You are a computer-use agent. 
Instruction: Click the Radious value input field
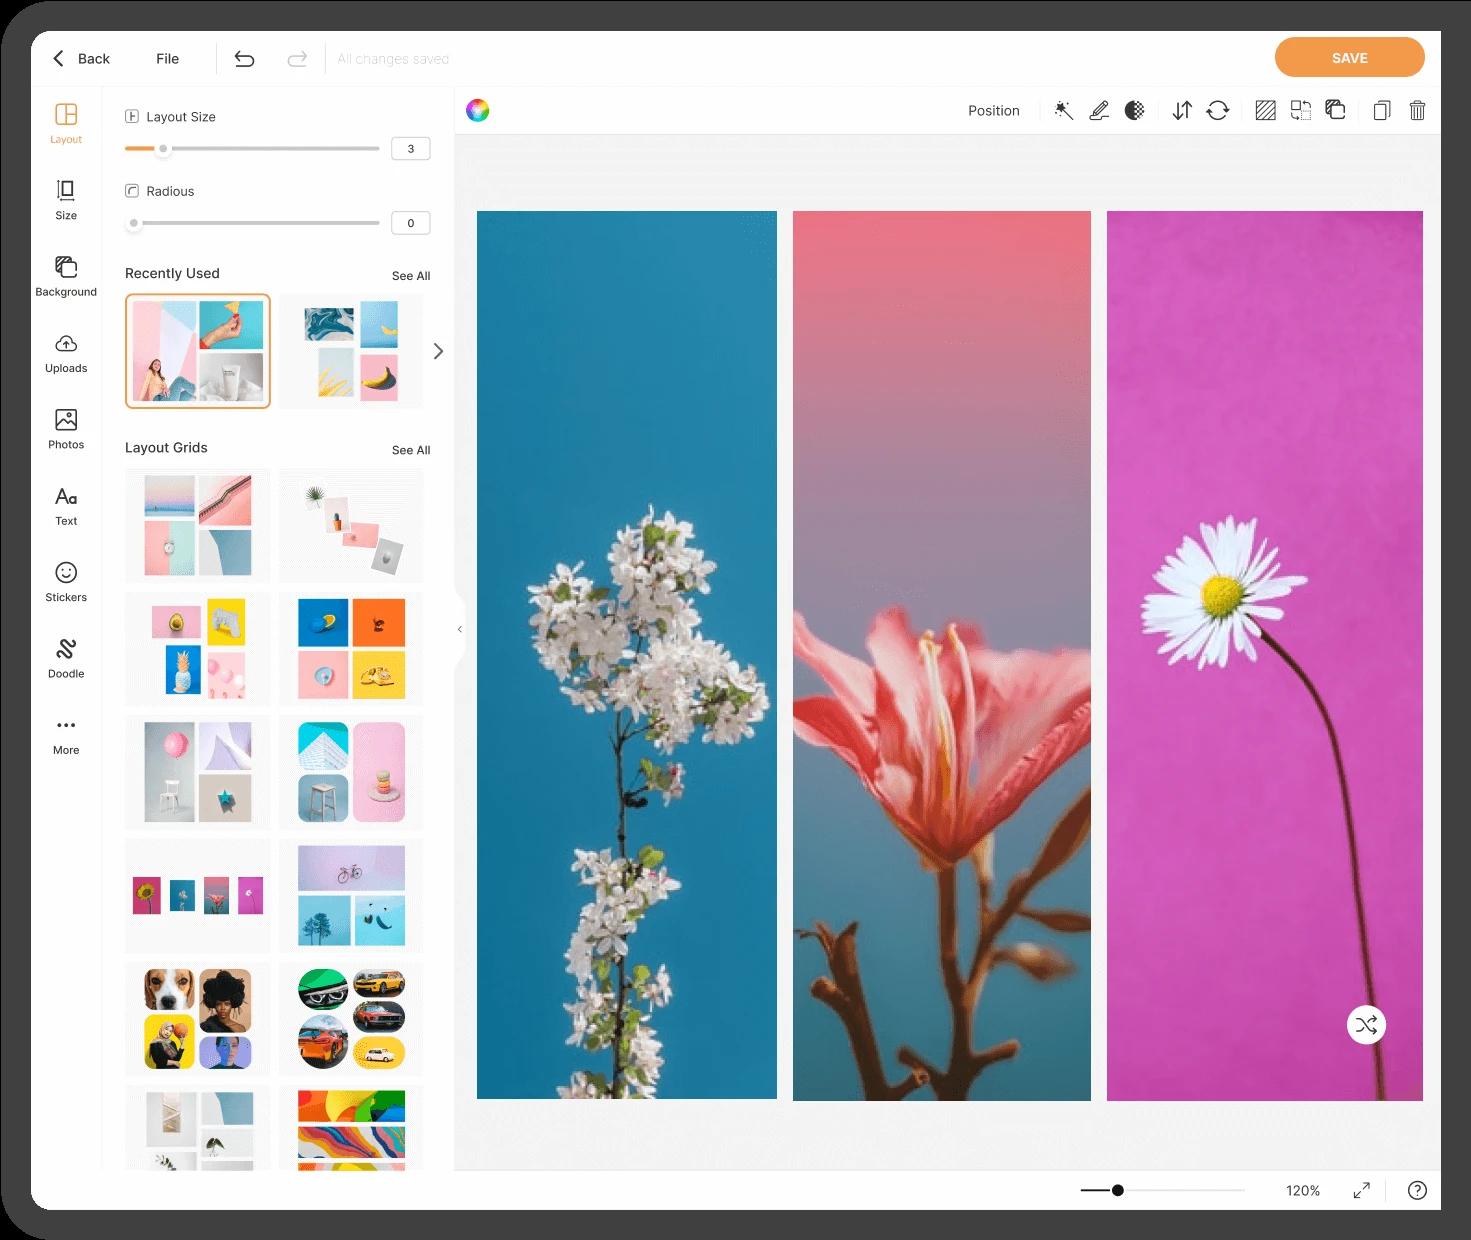[410, 223]
